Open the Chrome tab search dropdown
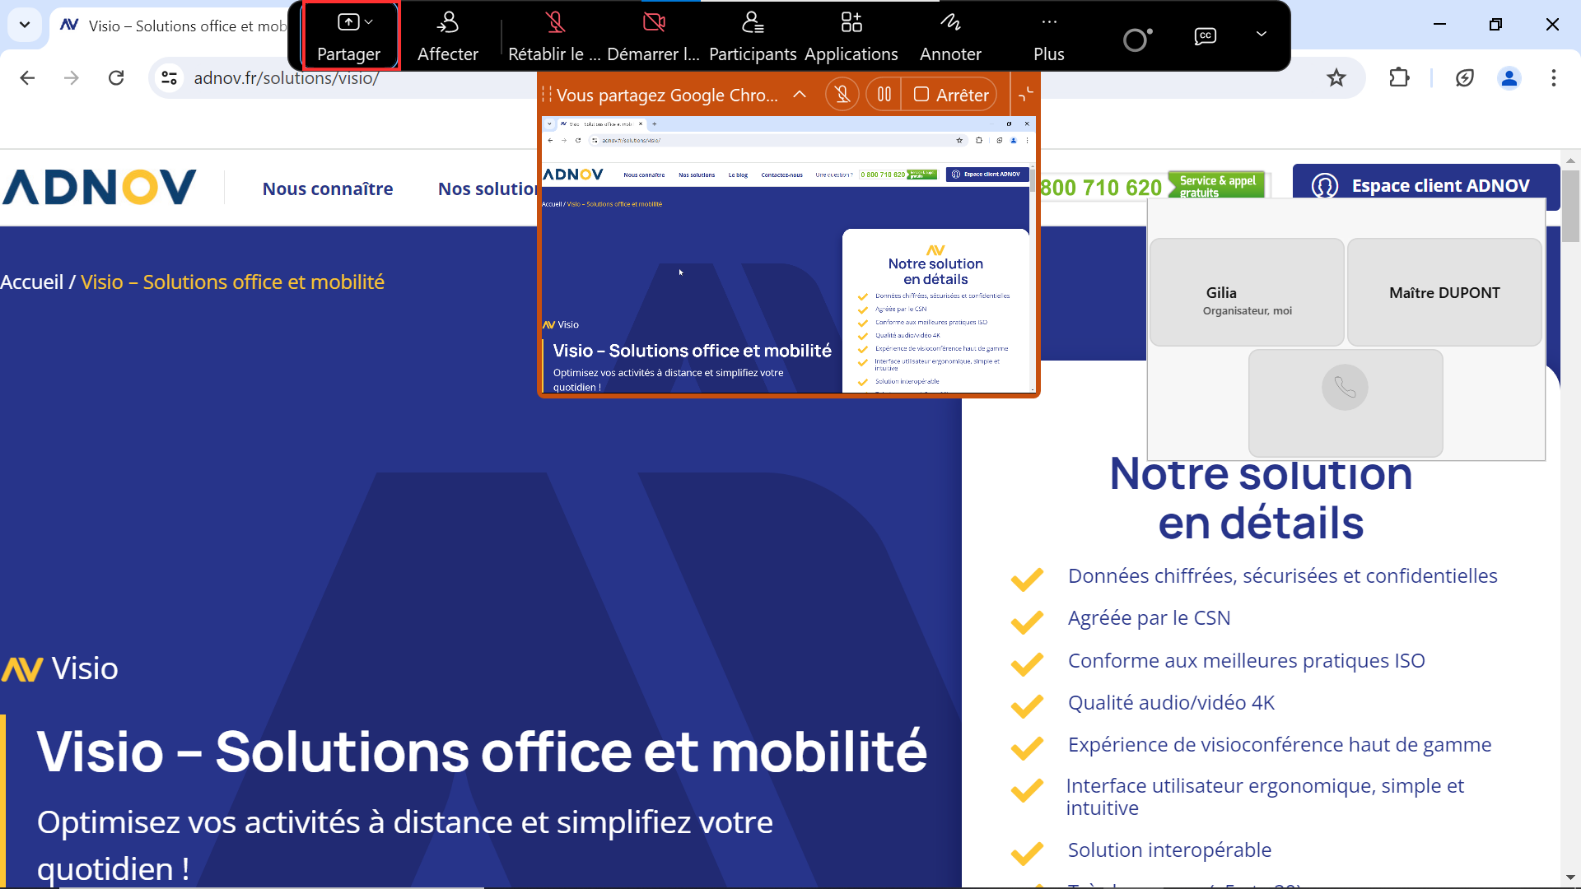The height and width of the screenshot is (890, 1581). click(x=25, y=24)
